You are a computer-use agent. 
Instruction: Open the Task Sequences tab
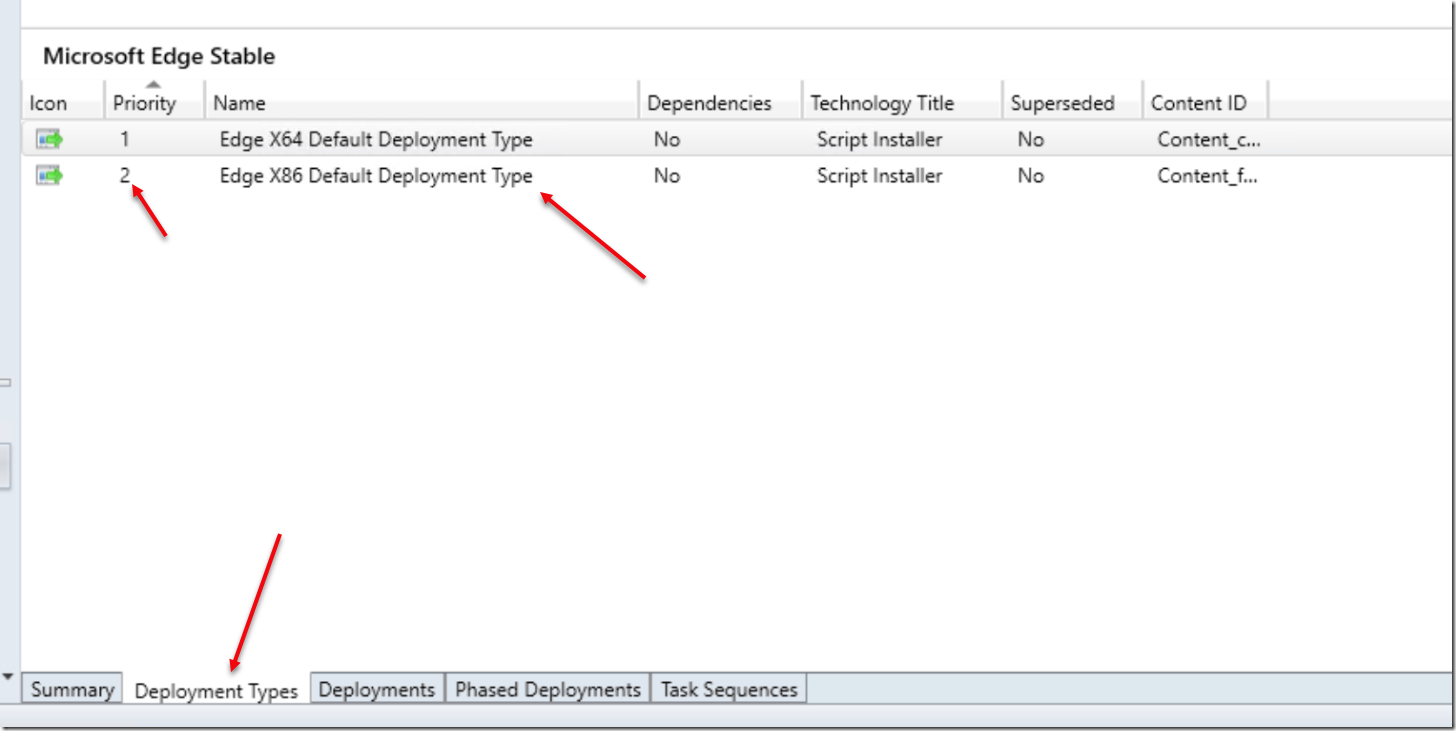click(x=728, y=689)
